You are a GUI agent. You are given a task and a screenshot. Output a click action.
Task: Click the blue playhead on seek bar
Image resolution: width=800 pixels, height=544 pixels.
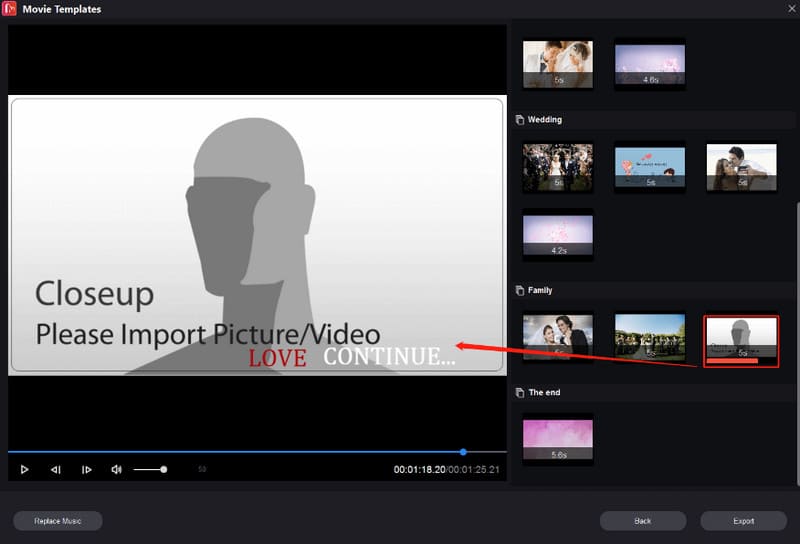click(463, 452)
